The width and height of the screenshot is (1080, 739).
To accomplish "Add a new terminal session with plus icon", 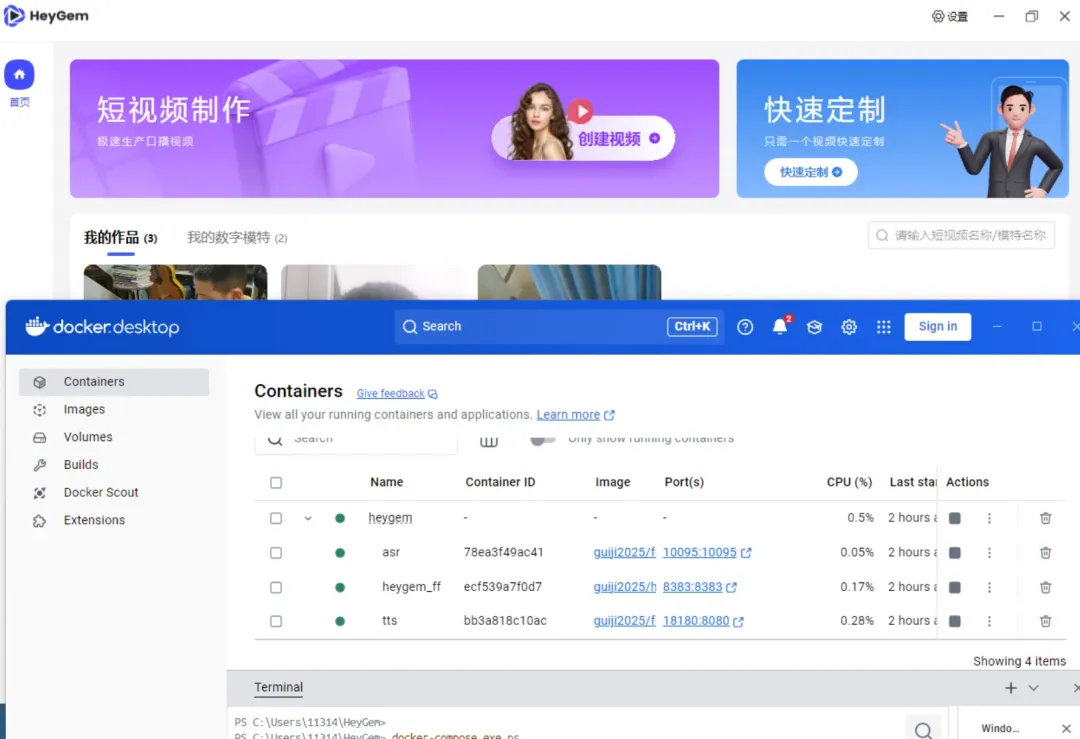I will tap(1010, 688).
